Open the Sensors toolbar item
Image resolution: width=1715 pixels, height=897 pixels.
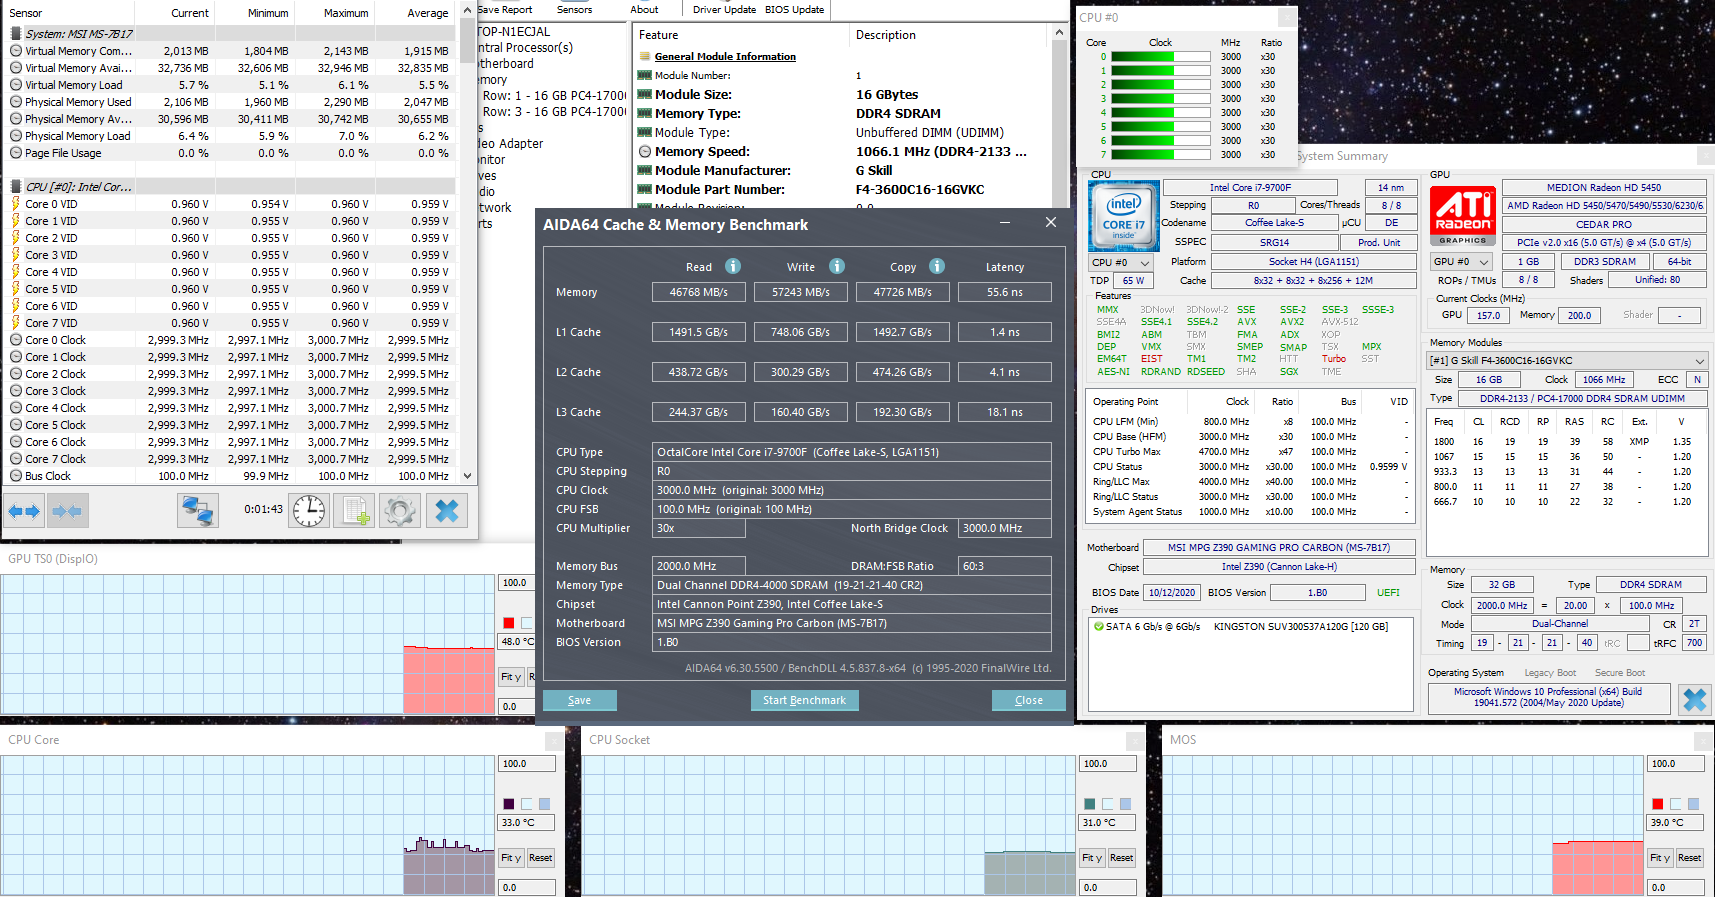point(574,10)
